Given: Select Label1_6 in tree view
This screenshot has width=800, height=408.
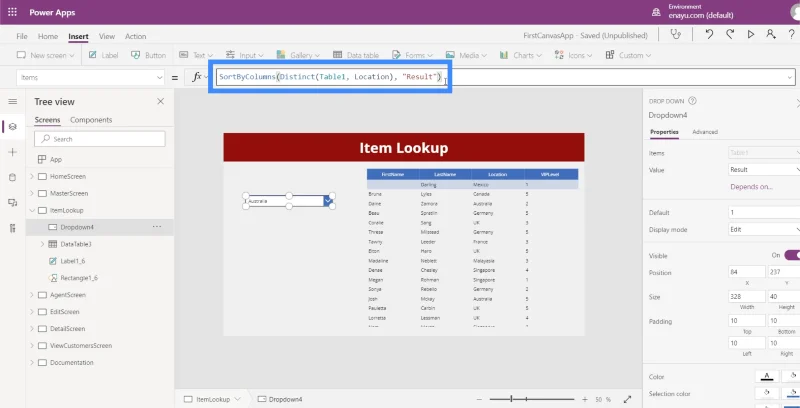Looking at the screenshot, I should [72, 261].
